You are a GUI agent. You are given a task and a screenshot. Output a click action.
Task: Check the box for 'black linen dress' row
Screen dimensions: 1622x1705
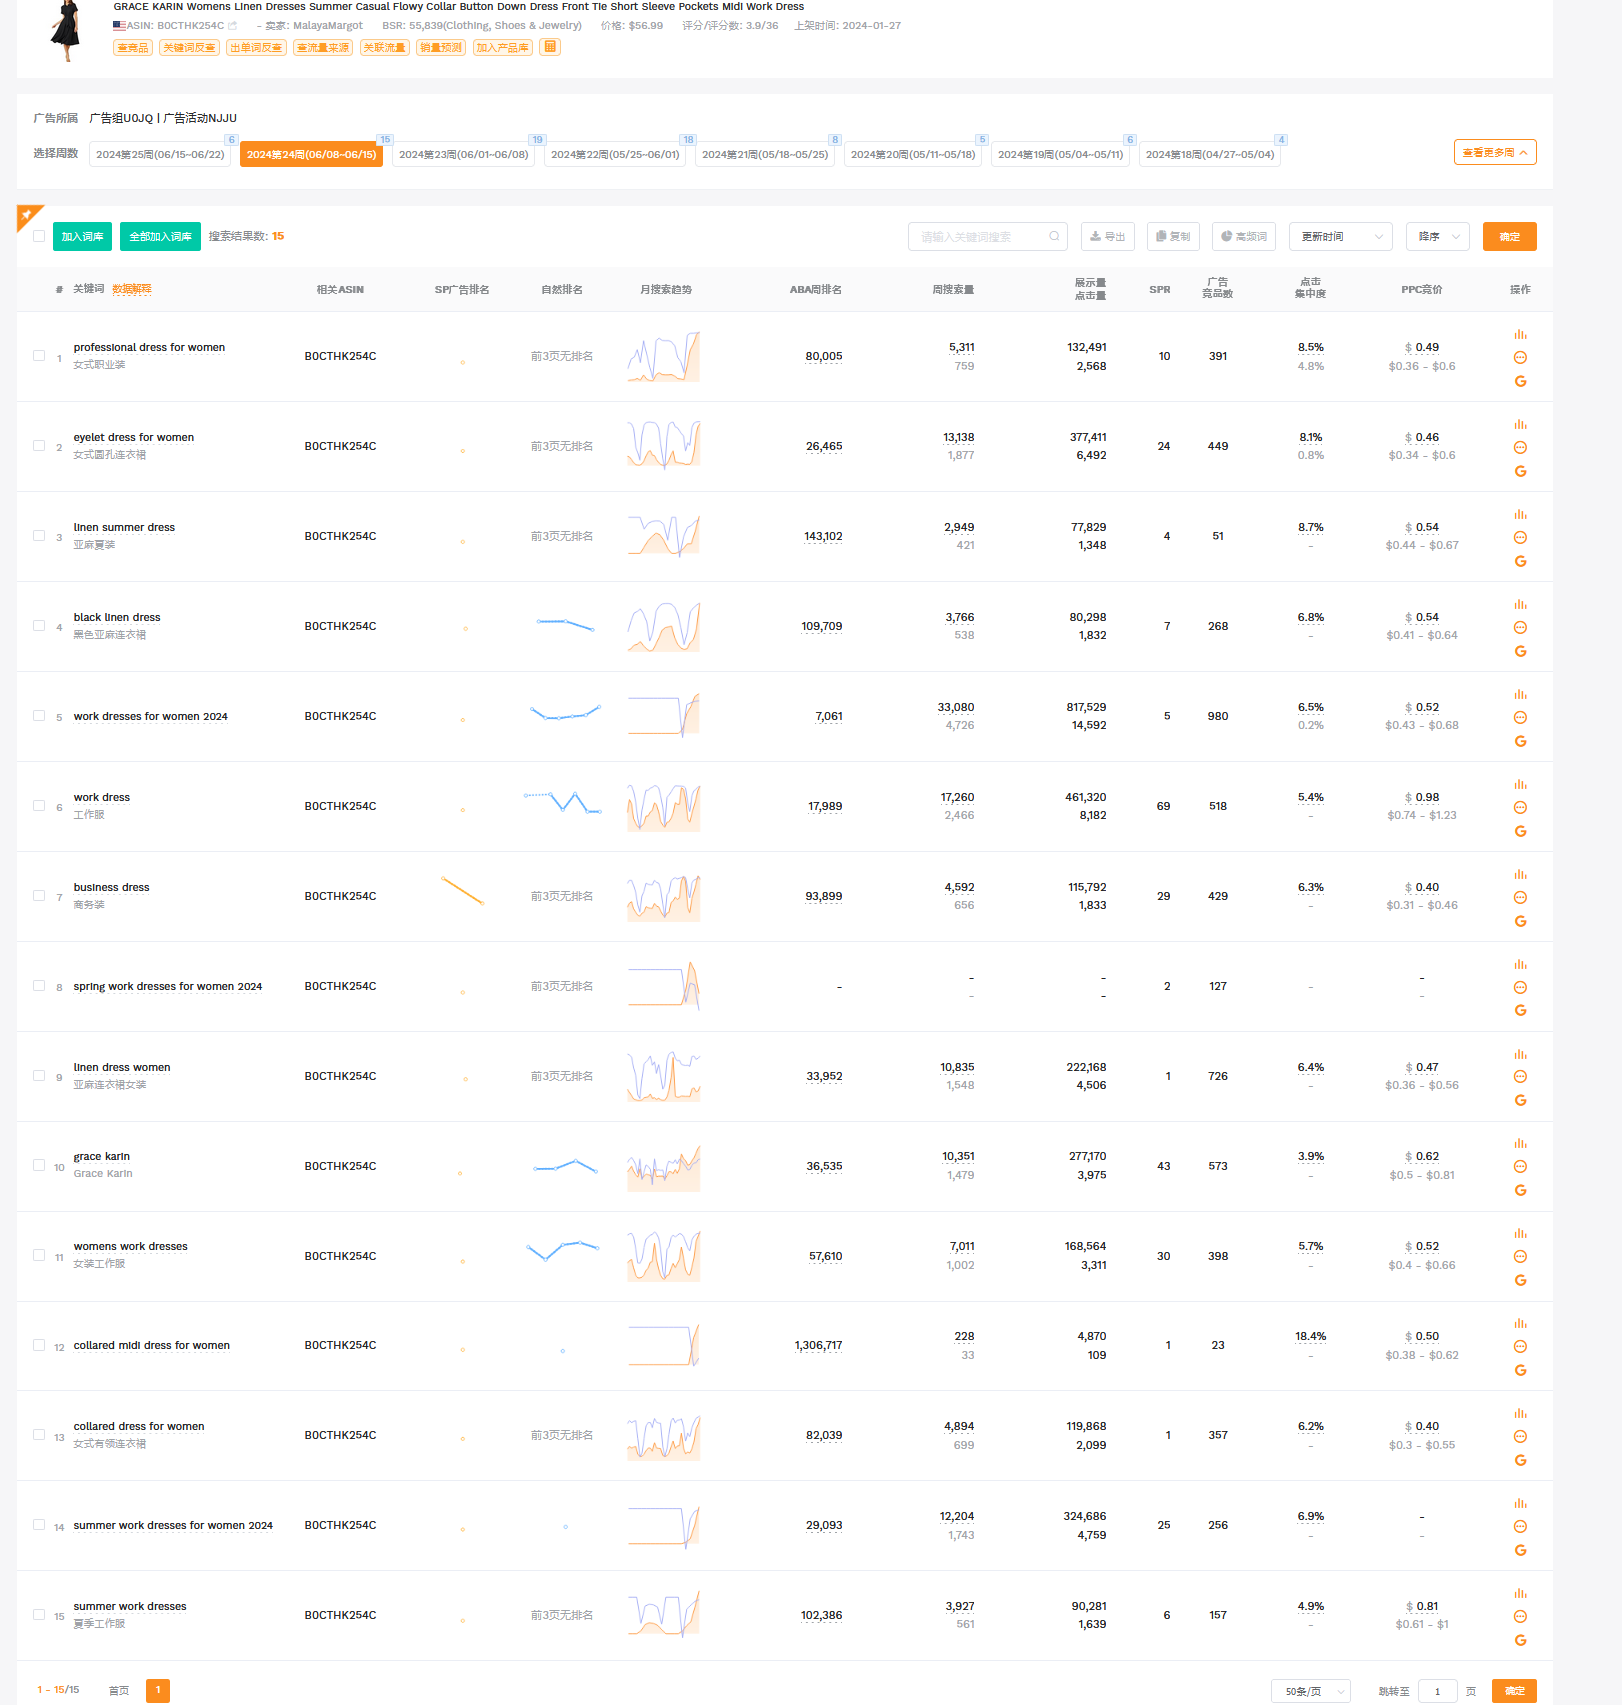tap(39, 626)
